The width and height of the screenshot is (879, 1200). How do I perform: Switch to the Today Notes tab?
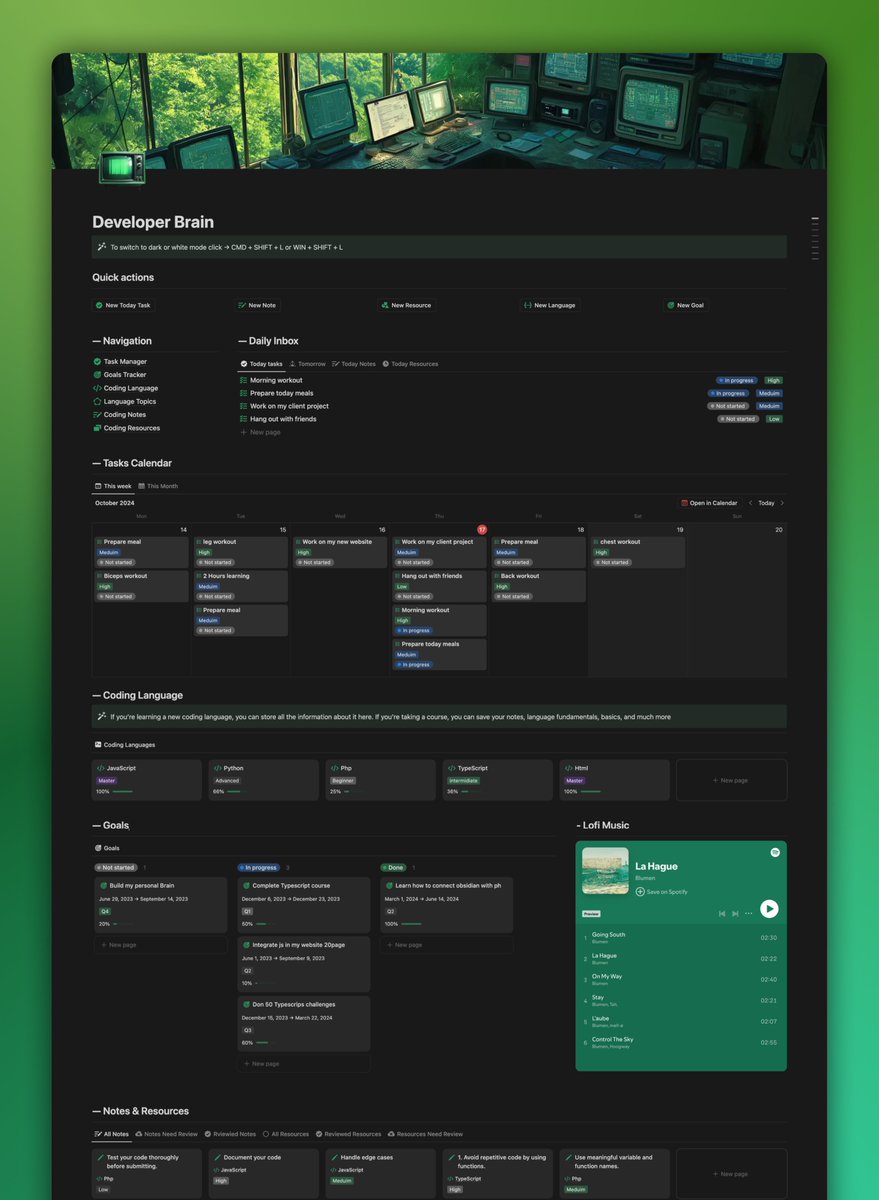(354, 364)
